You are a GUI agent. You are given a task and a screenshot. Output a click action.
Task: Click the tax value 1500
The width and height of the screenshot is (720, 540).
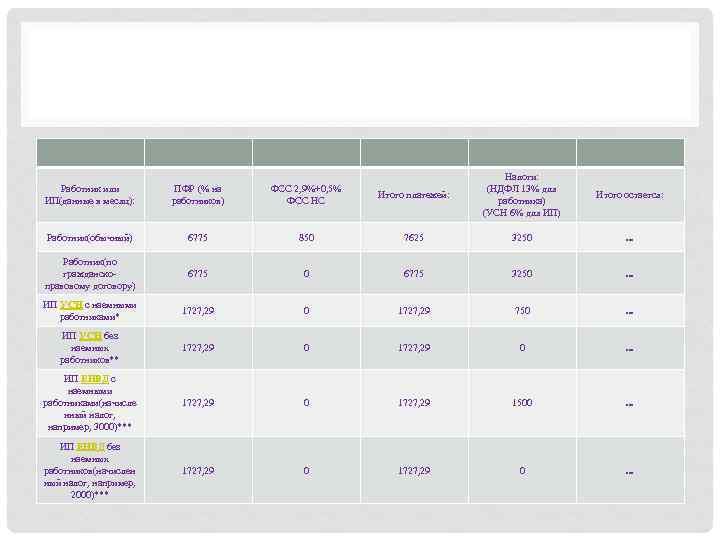click(x=522, y=403)
